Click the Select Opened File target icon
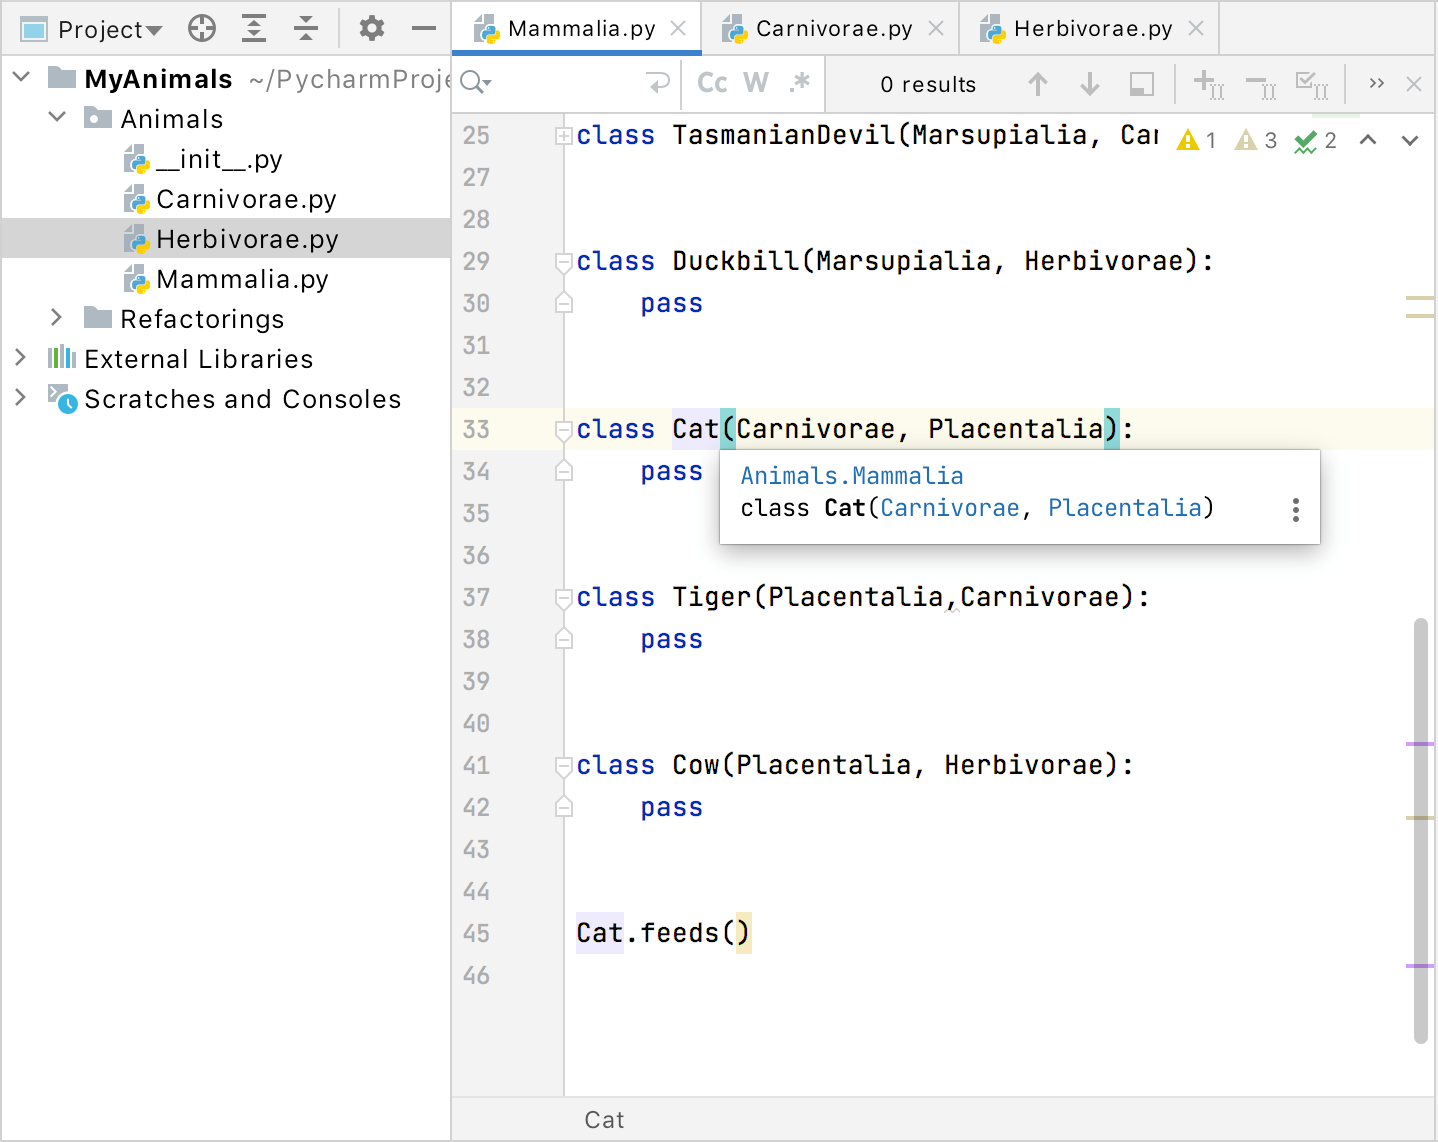Screen dimensions: 1438x1142 pyautogui.click(x=202, y=29)
